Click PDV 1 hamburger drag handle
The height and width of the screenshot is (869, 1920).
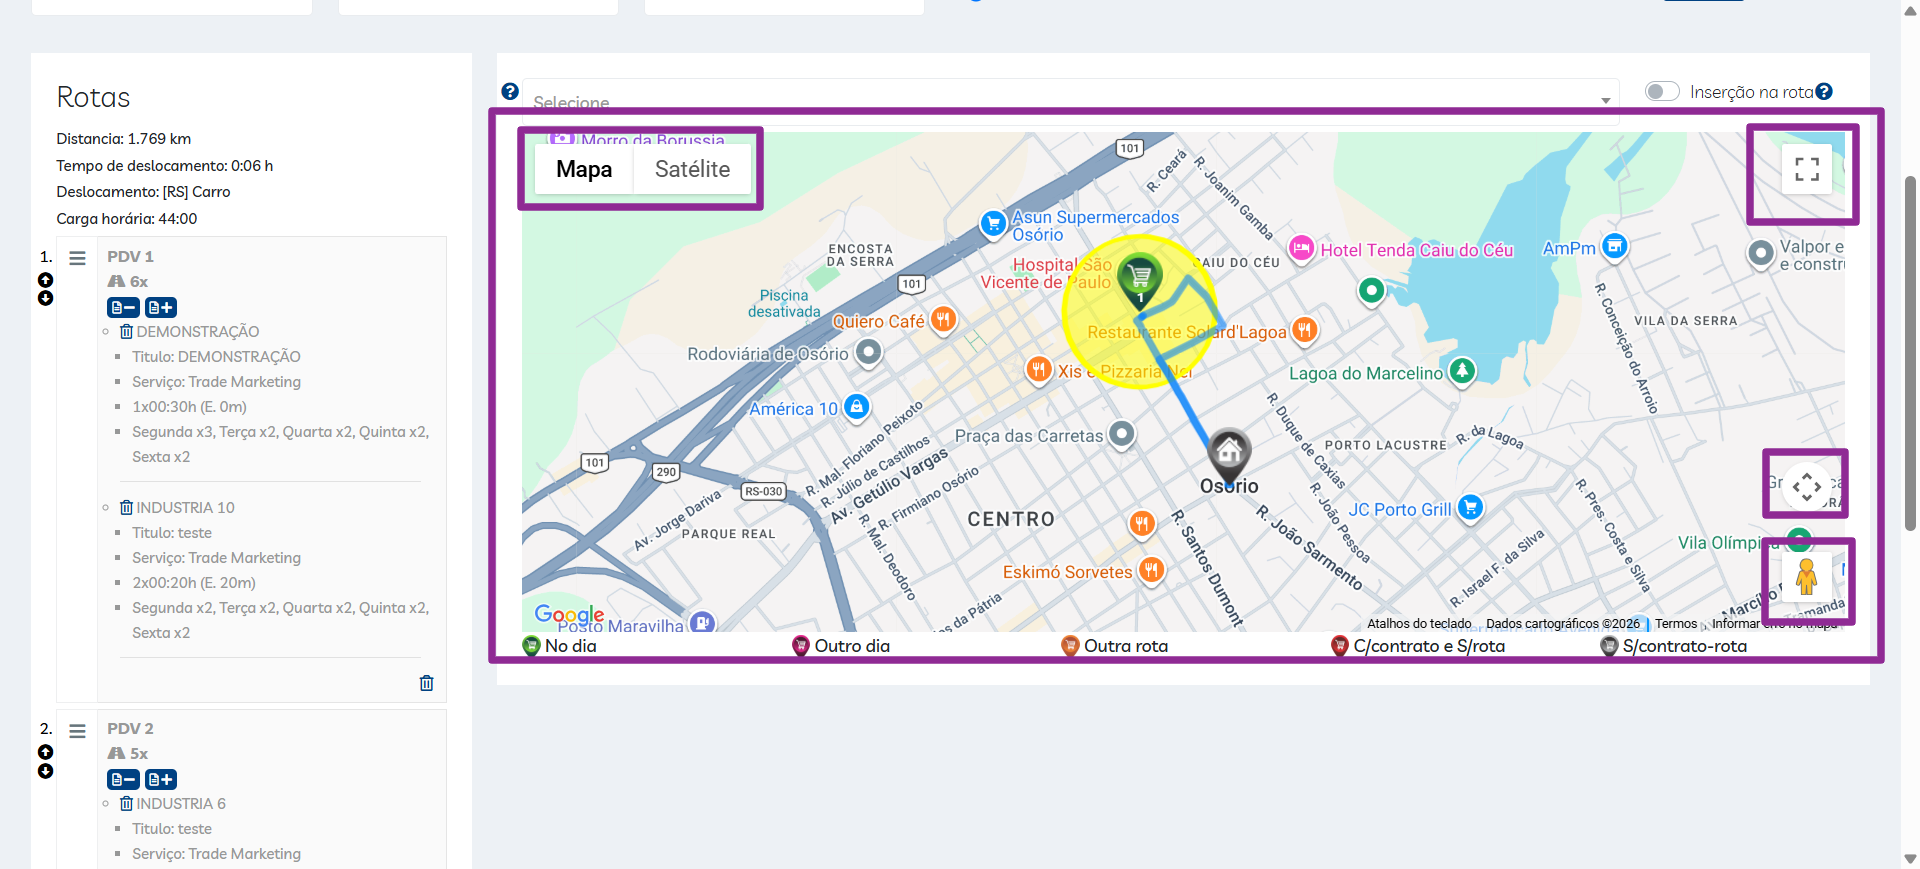[77, 258]
